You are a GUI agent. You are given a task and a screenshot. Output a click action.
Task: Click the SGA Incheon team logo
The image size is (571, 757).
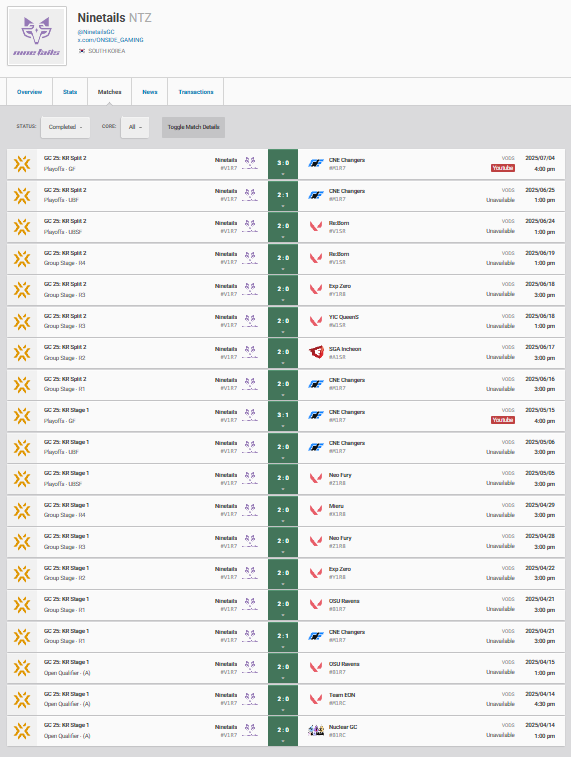316,352
